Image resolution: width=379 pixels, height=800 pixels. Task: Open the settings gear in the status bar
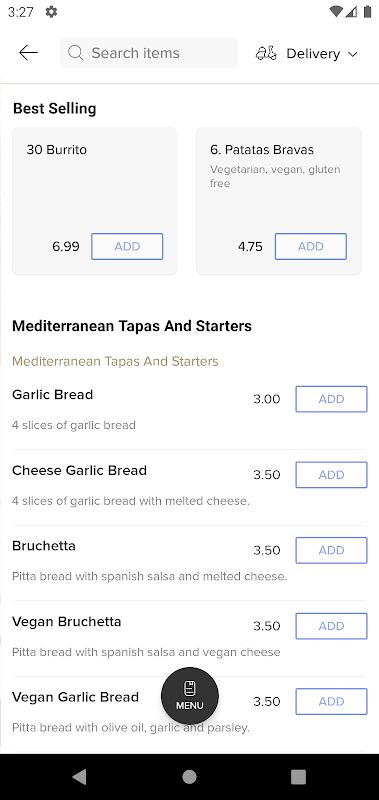(51, 12)
